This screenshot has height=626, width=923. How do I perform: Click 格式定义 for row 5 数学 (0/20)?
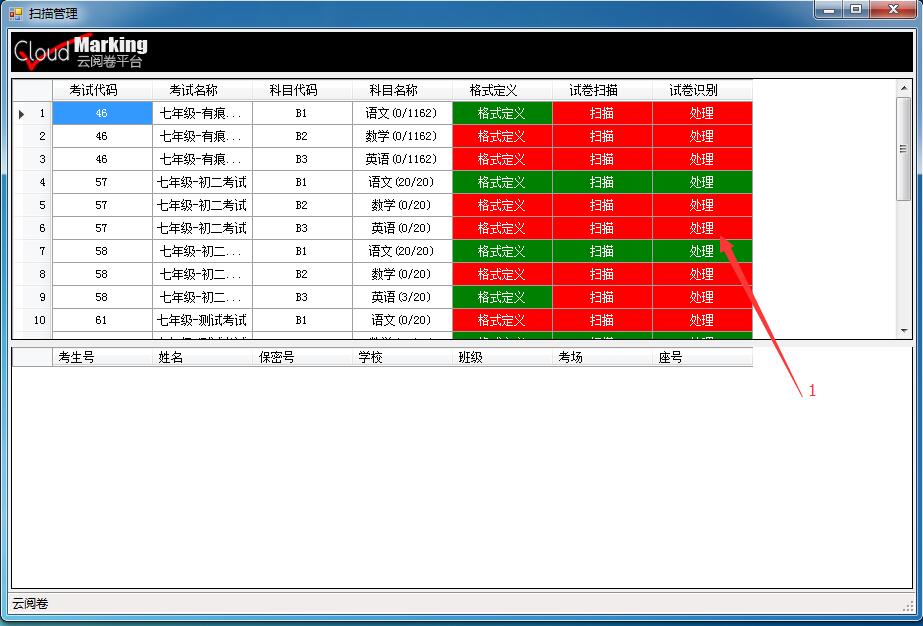pos(503,205)
